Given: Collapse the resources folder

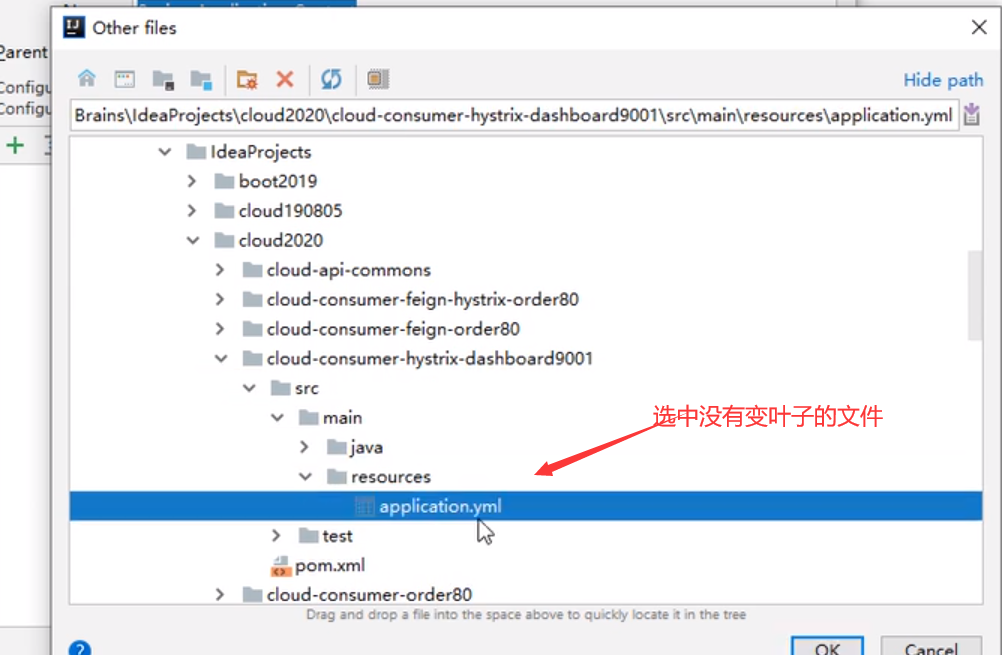Looking at the screenshot, I should [x=305, y=477].
